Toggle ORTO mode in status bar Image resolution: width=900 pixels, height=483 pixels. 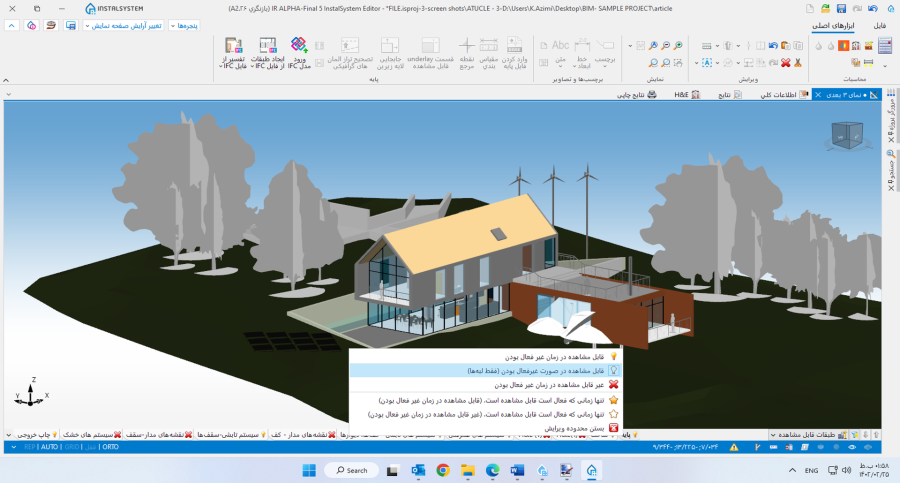[x=110, y=447]
